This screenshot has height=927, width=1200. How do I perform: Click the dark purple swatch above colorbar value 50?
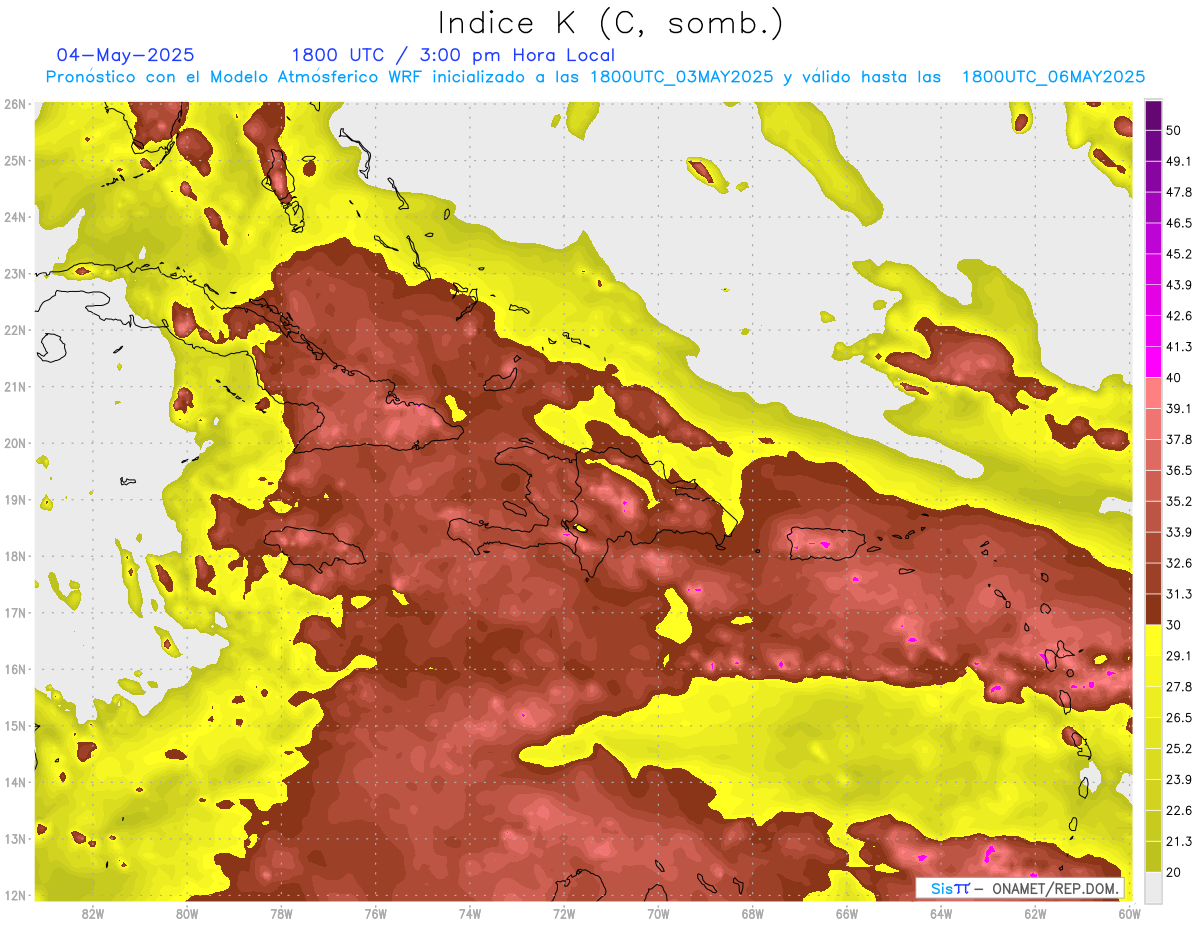[1152, 115]
